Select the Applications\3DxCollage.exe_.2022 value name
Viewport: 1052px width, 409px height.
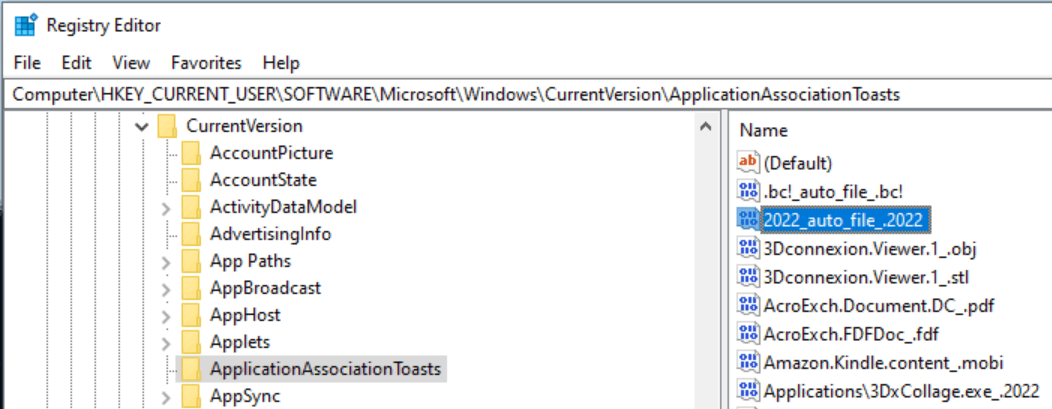pyautogui.click(x=901, y=391)
